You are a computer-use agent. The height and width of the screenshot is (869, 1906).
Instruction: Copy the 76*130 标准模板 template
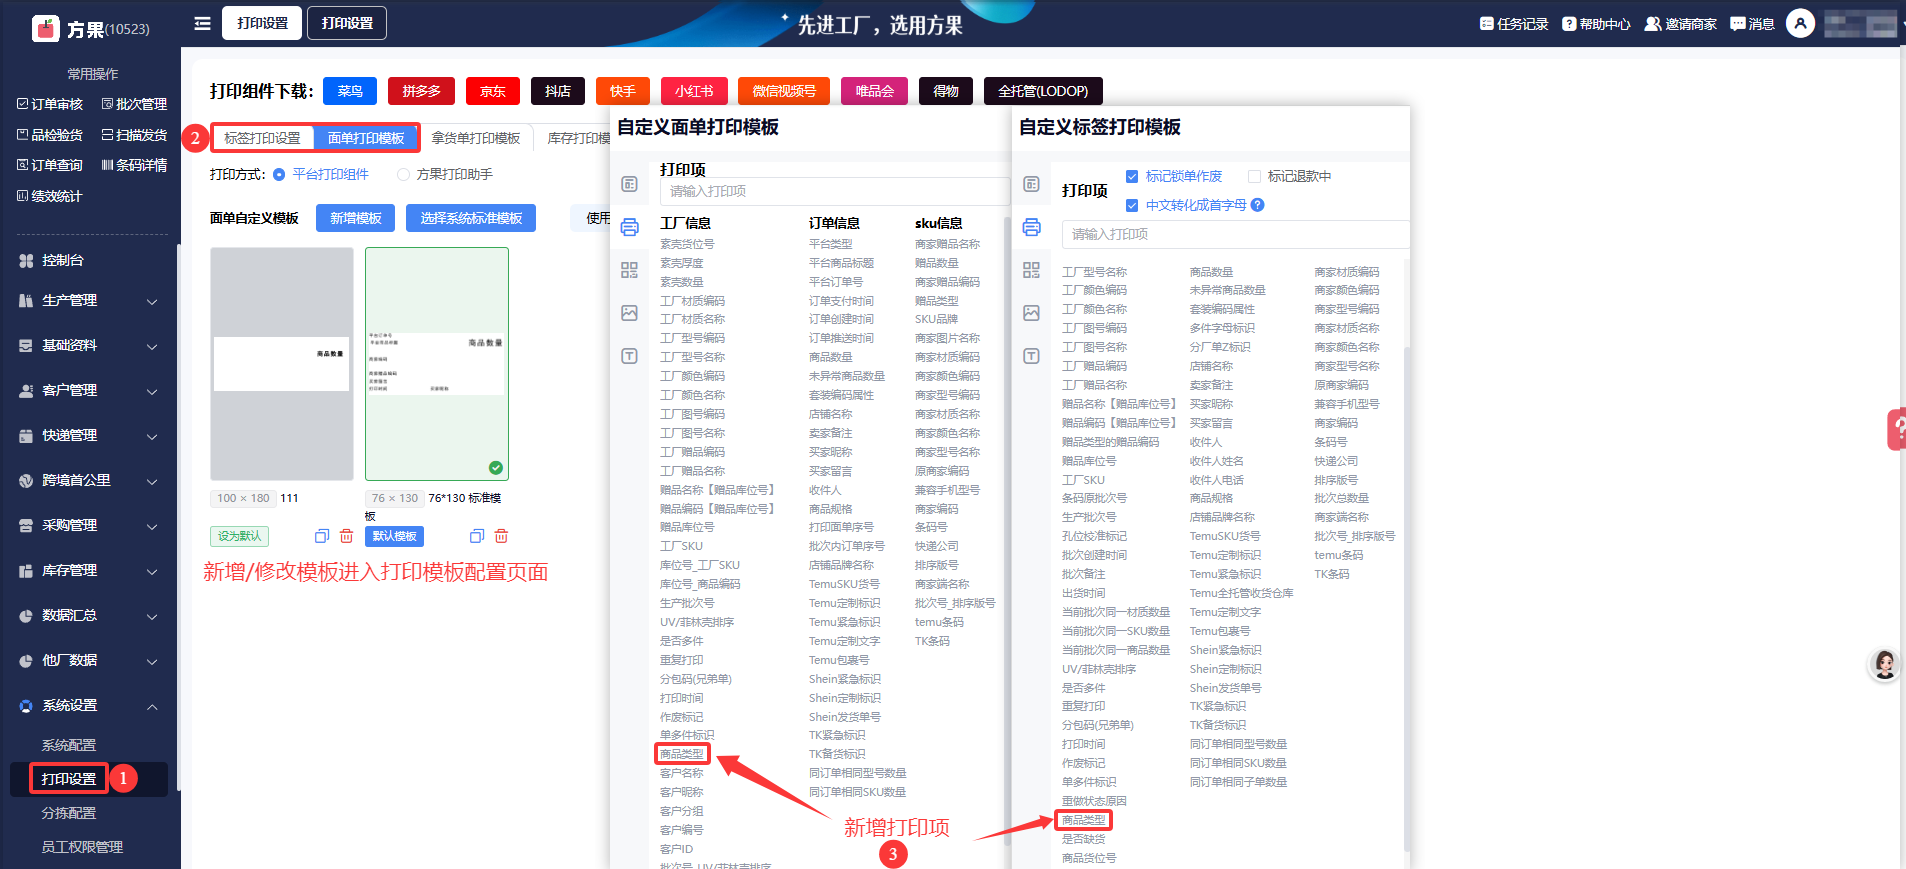(477, 536)
